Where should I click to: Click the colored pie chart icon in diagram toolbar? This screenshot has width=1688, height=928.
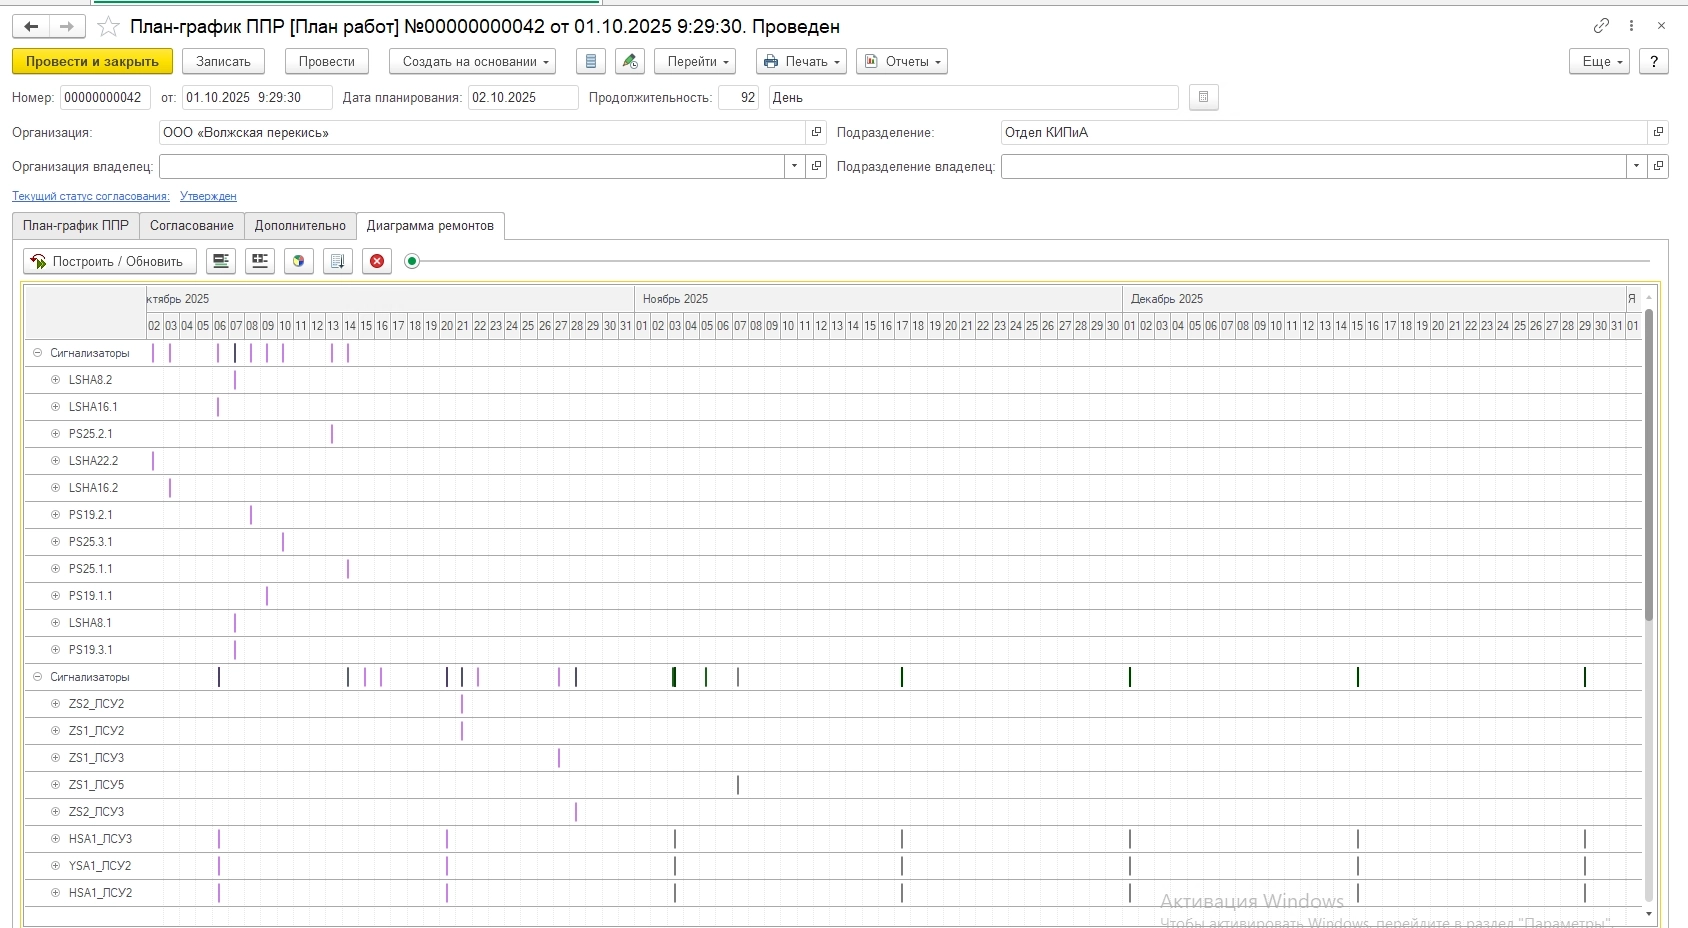click(x=298, y=262)
